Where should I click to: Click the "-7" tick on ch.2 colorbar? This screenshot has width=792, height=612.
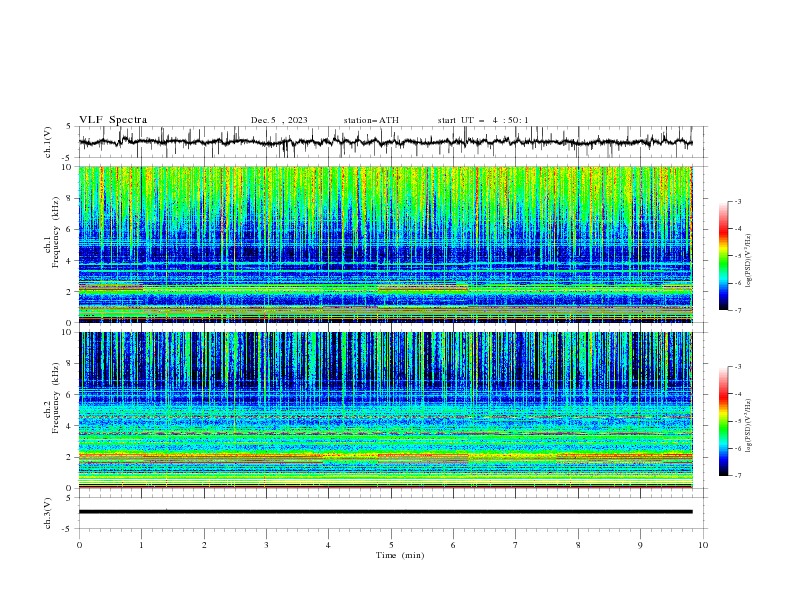click(737, 476)
